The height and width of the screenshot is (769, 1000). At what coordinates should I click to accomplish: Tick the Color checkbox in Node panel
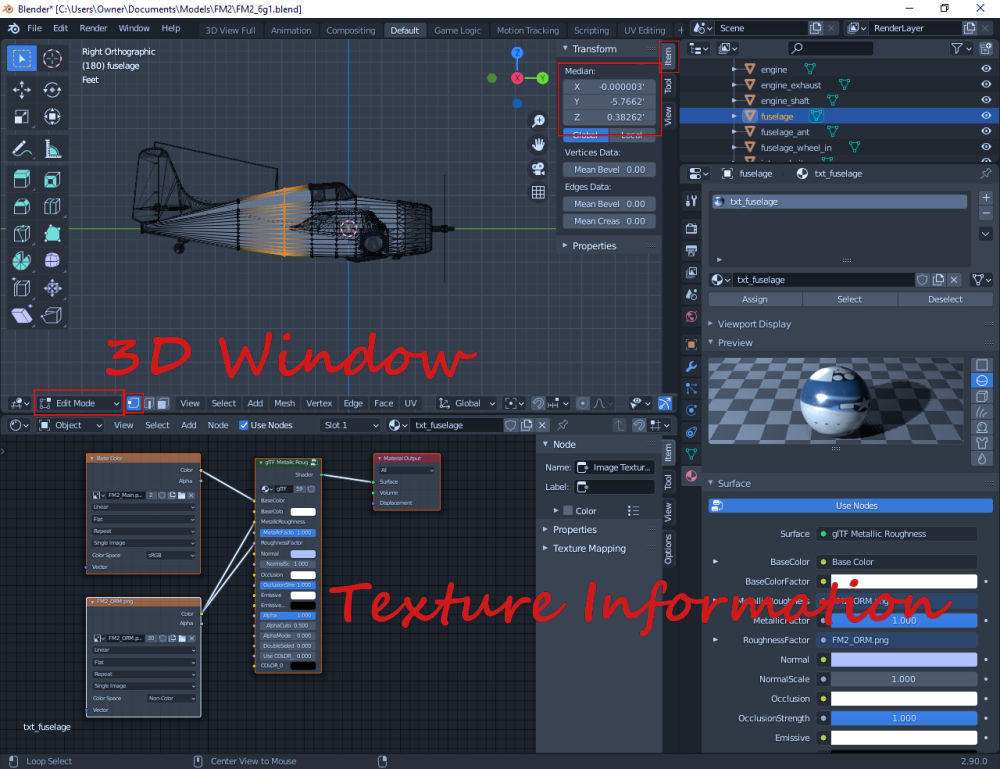point(568,511)
